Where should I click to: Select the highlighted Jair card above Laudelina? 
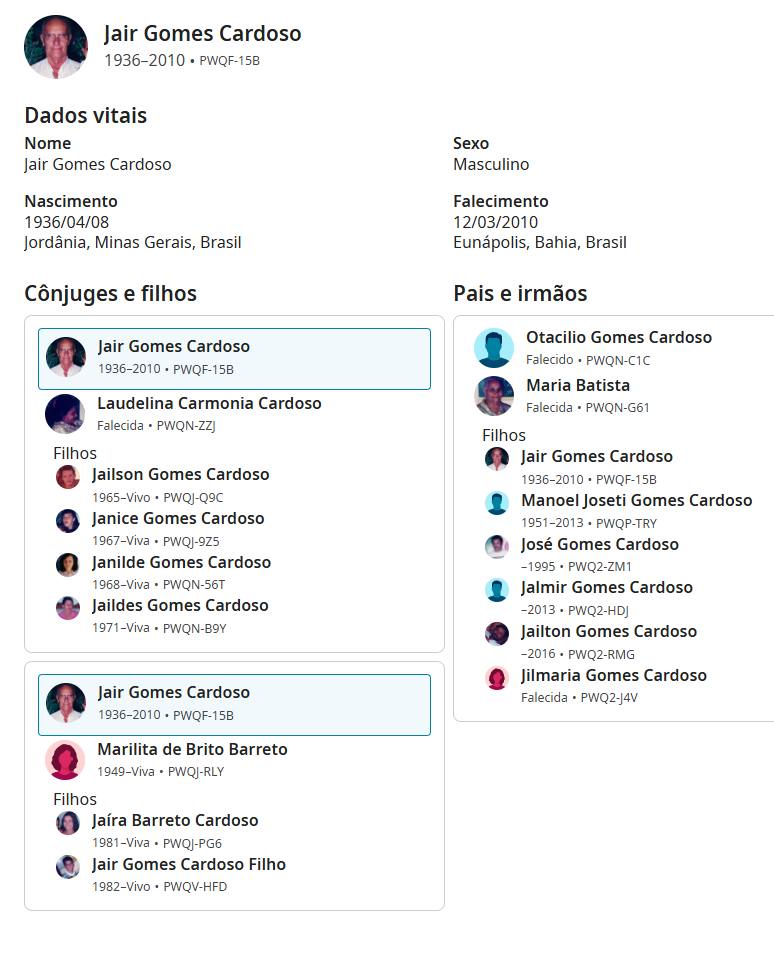pos(234,358)
